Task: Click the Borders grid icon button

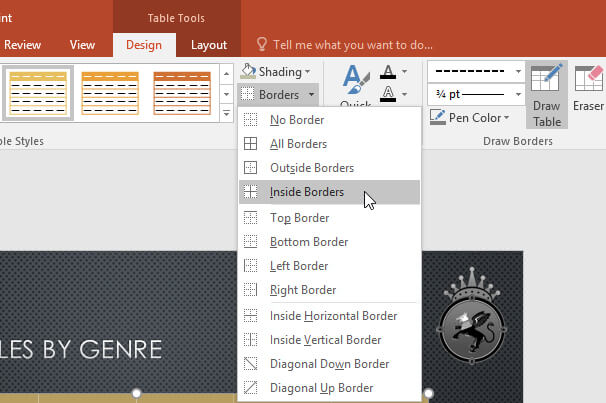Action: (247, 94)
